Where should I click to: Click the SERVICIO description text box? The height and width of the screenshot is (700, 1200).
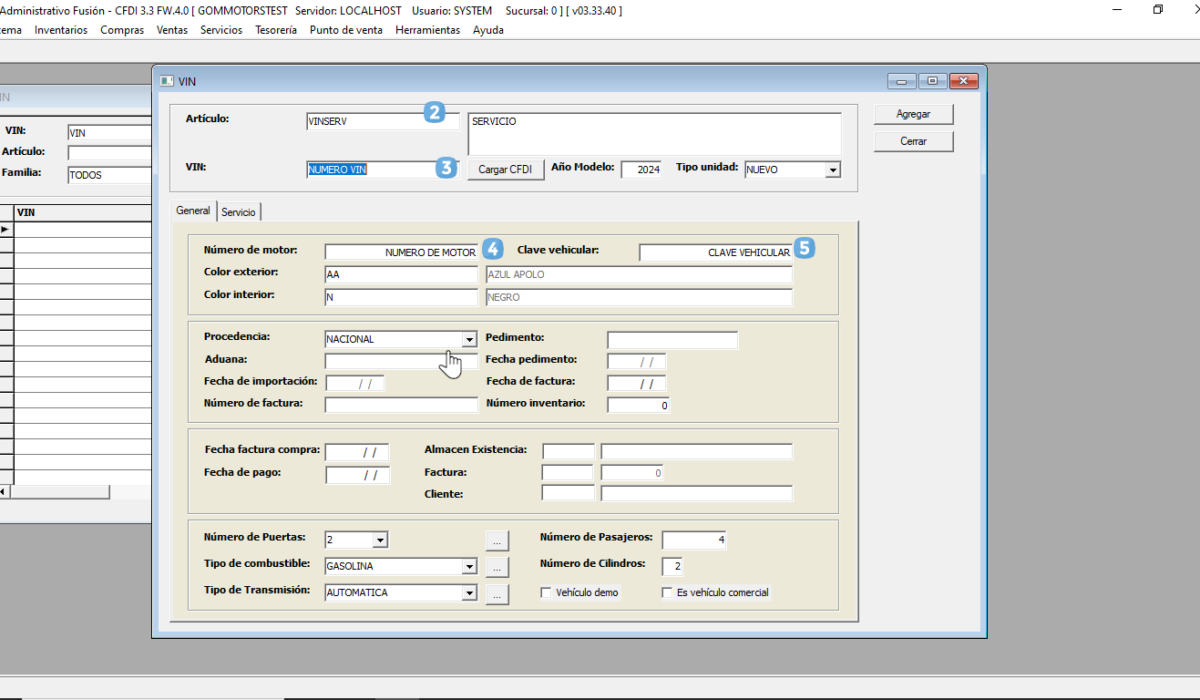click(654, 134)
